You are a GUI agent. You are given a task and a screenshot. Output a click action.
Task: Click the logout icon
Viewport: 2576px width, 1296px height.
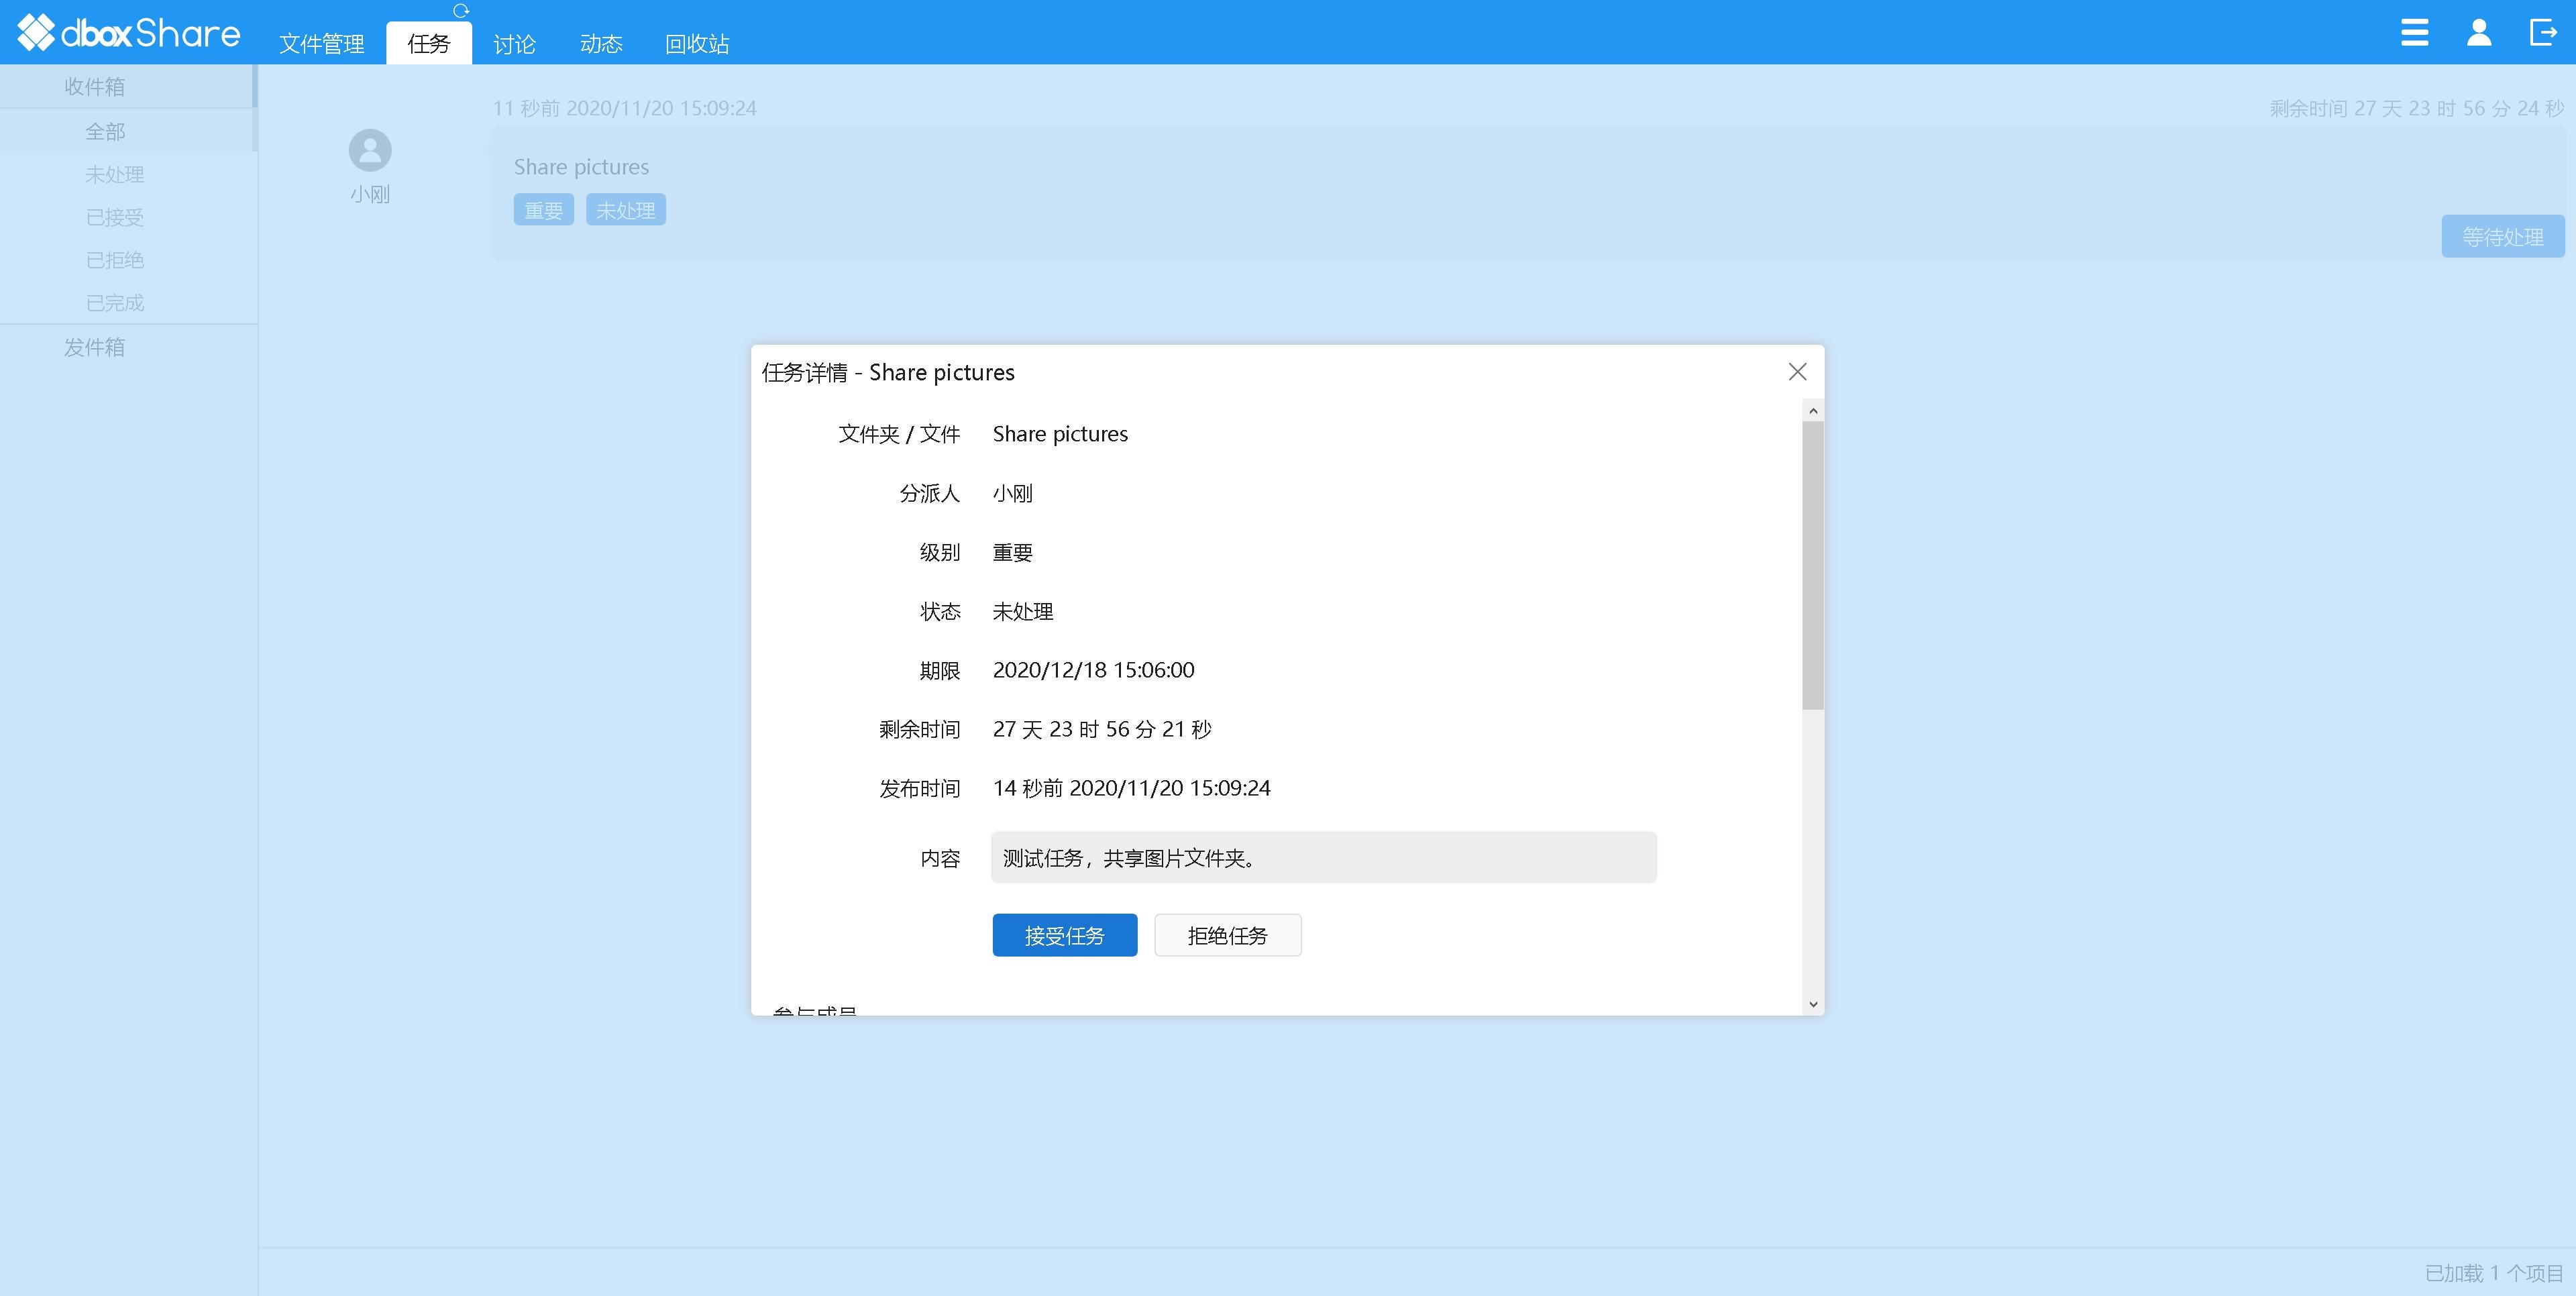tap(2543, 32)
